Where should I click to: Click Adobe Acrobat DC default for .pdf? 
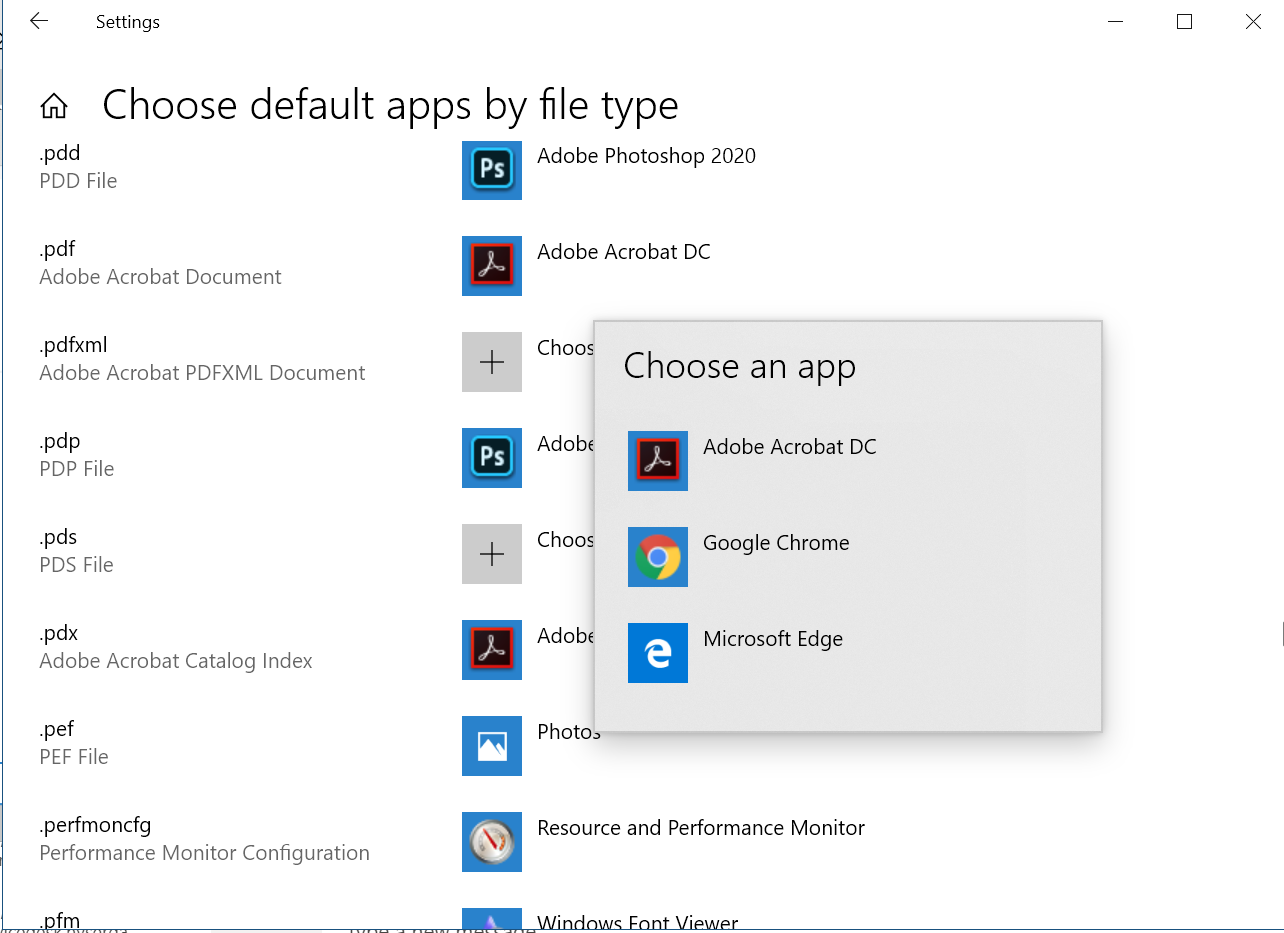[x=624, y=252]
